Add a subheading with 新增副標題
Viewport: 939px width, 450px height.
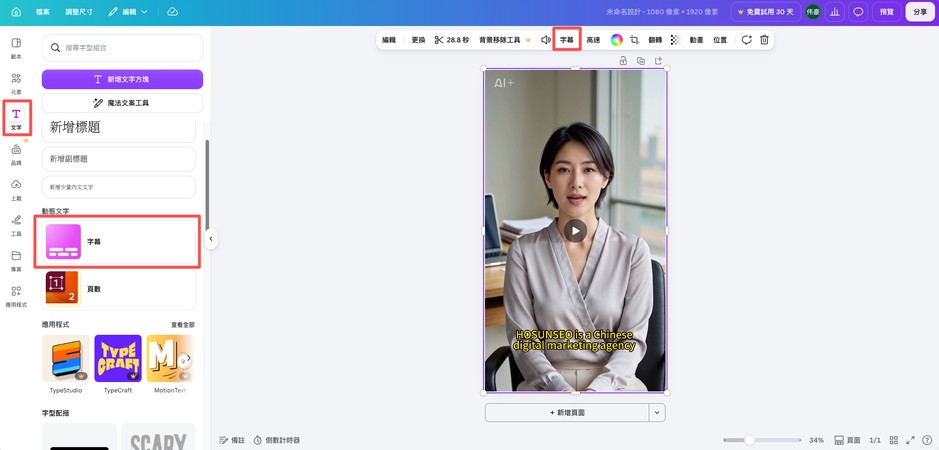[x=119, y=159]
